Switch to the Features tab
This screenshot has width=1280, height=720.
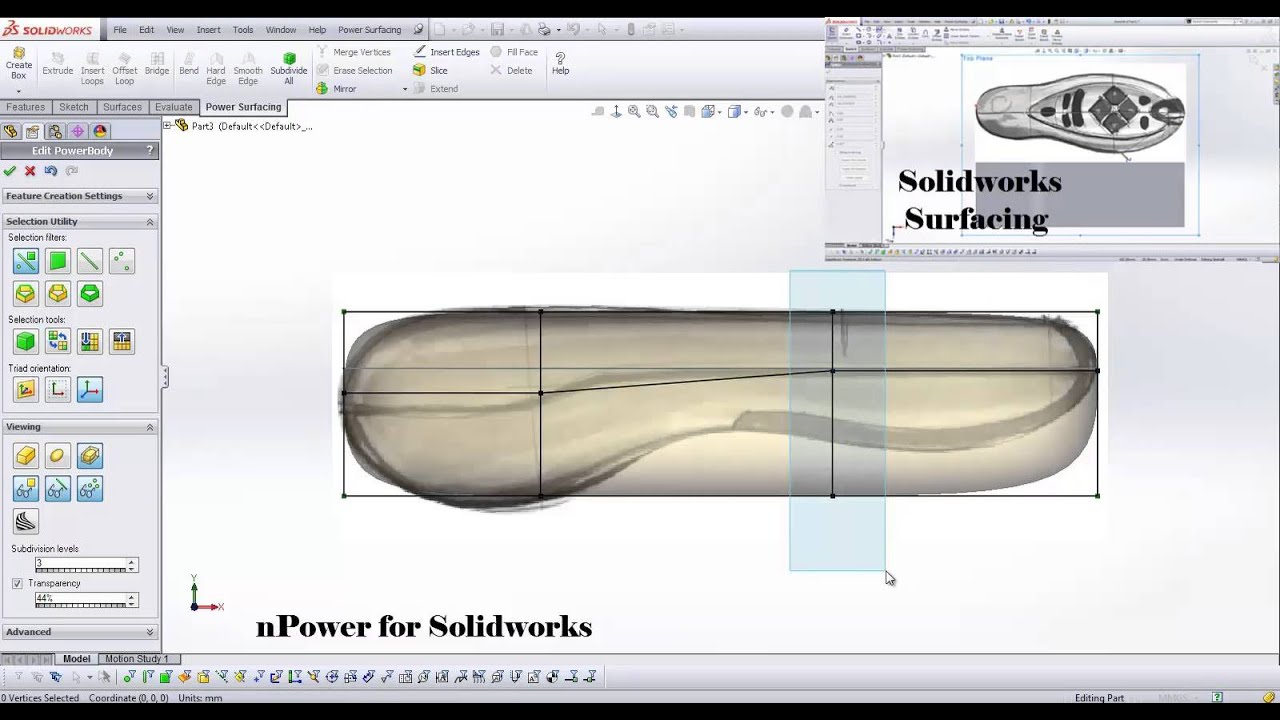[x=25, y=107]
